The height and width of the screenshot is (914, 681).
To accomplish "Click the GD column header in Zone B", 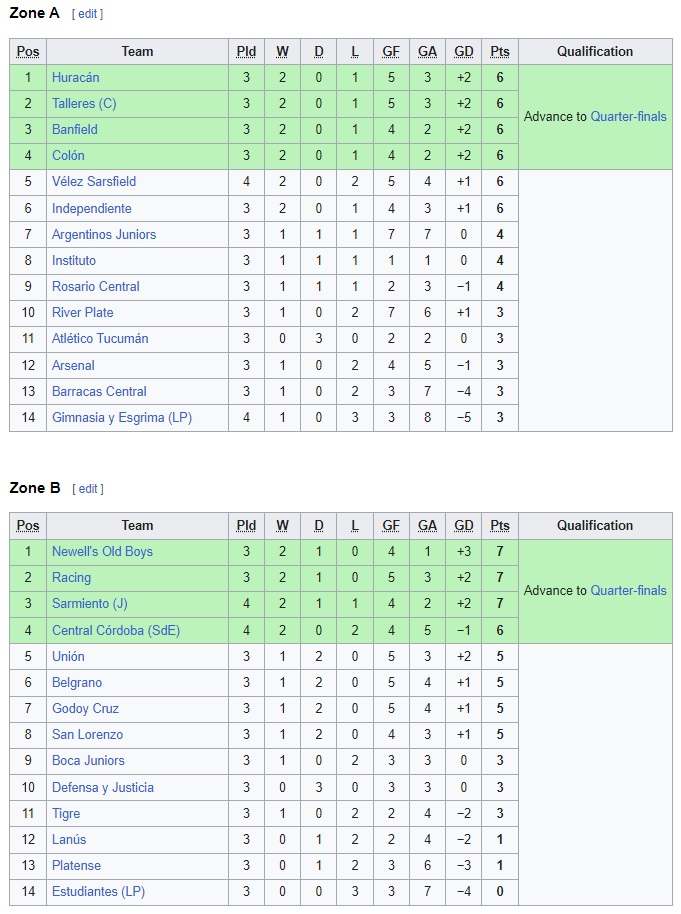I will click(x=464, y=525).
